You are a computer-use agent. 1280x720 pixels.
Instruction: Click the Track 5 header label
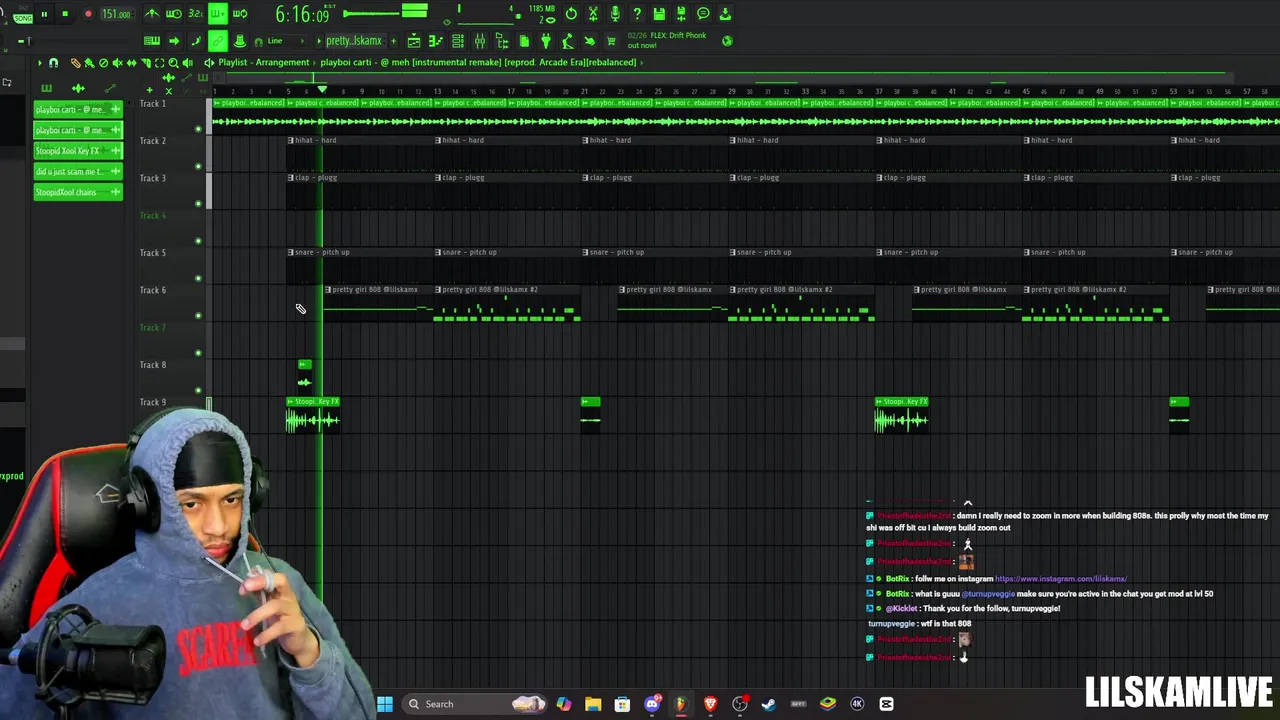[153, 252]
